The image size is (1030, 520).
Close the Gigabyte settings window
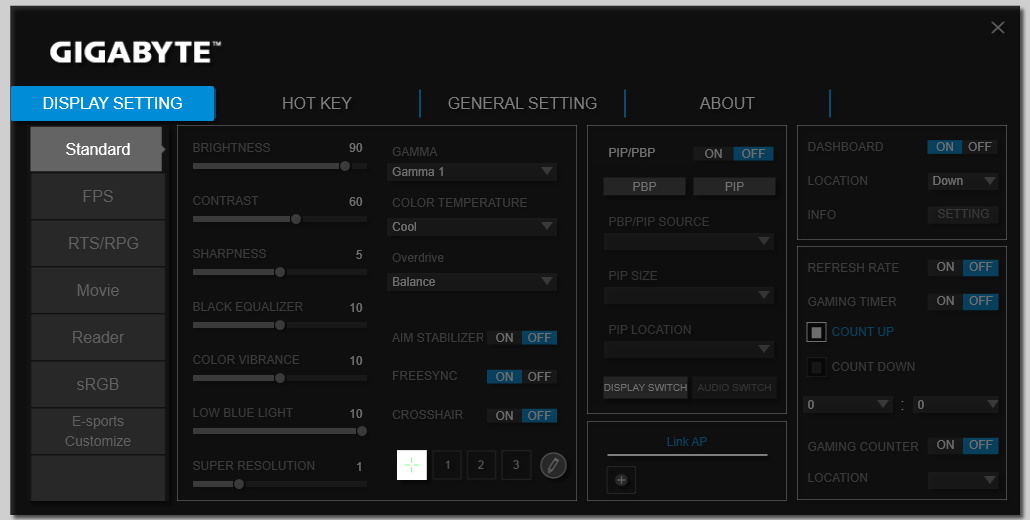point(997,28)
